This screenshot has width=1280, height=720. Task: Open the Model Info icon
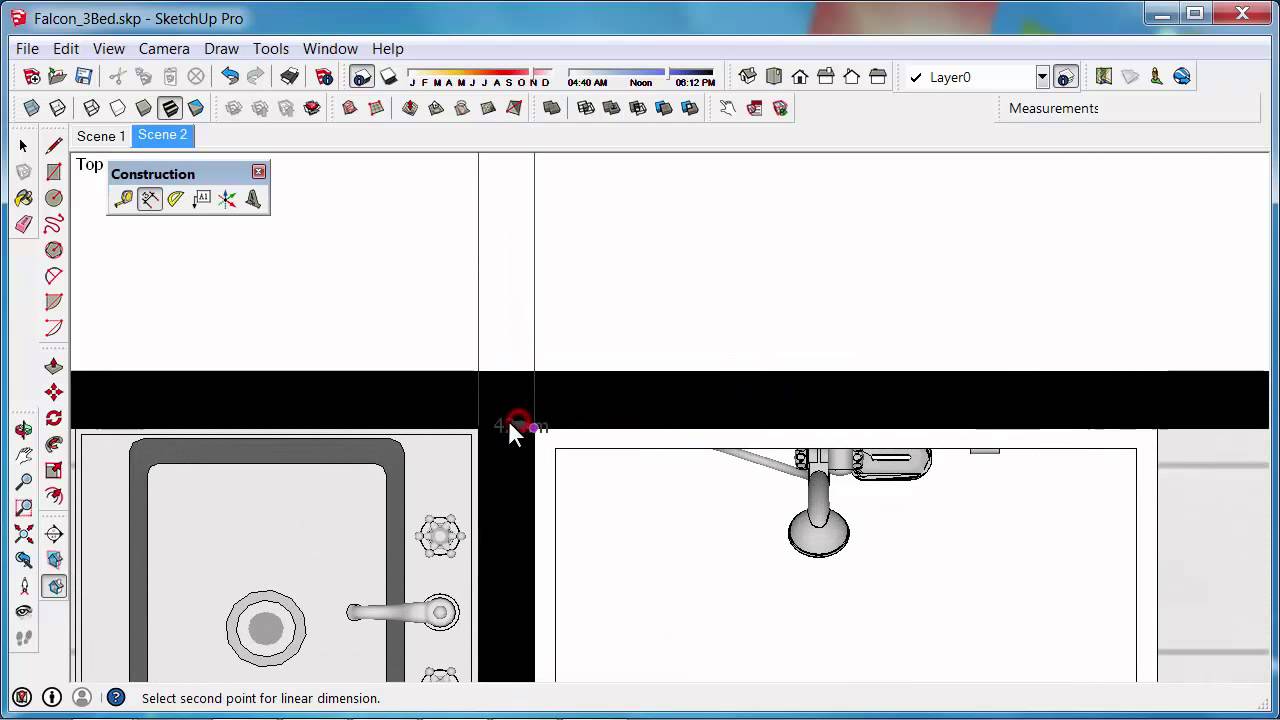(x=324, y=76)
